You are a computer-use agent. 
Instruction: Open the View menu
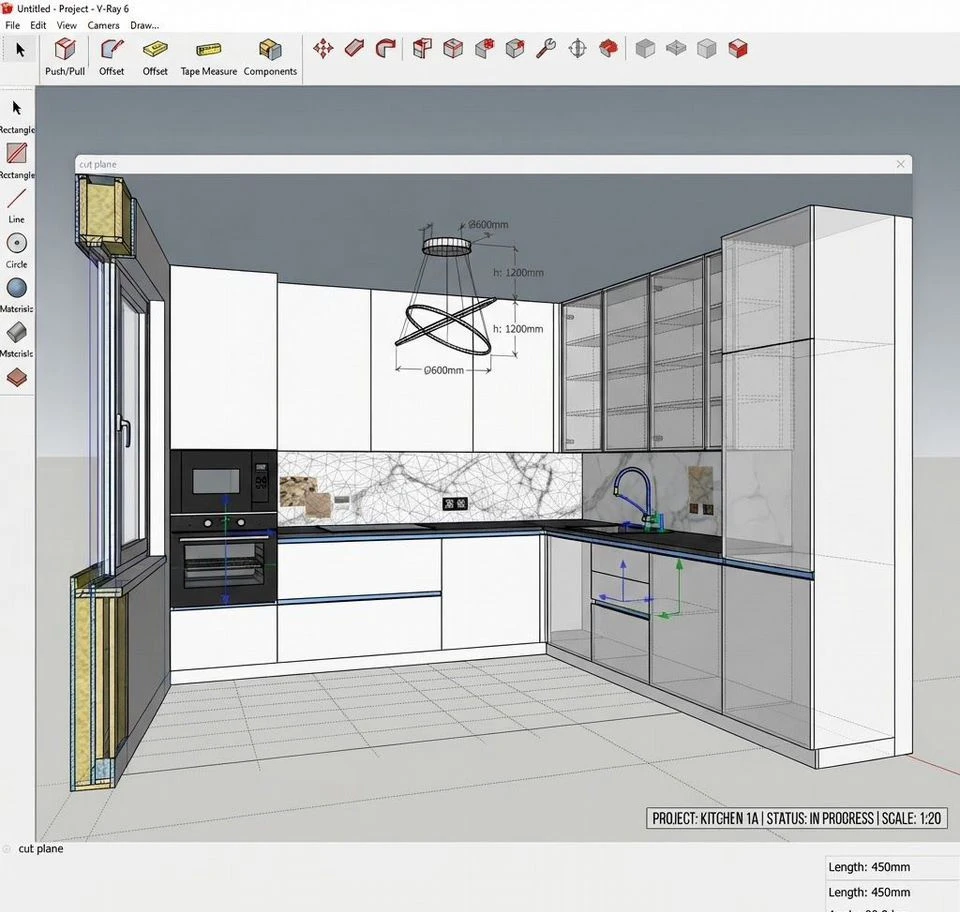tap(67, 25)
